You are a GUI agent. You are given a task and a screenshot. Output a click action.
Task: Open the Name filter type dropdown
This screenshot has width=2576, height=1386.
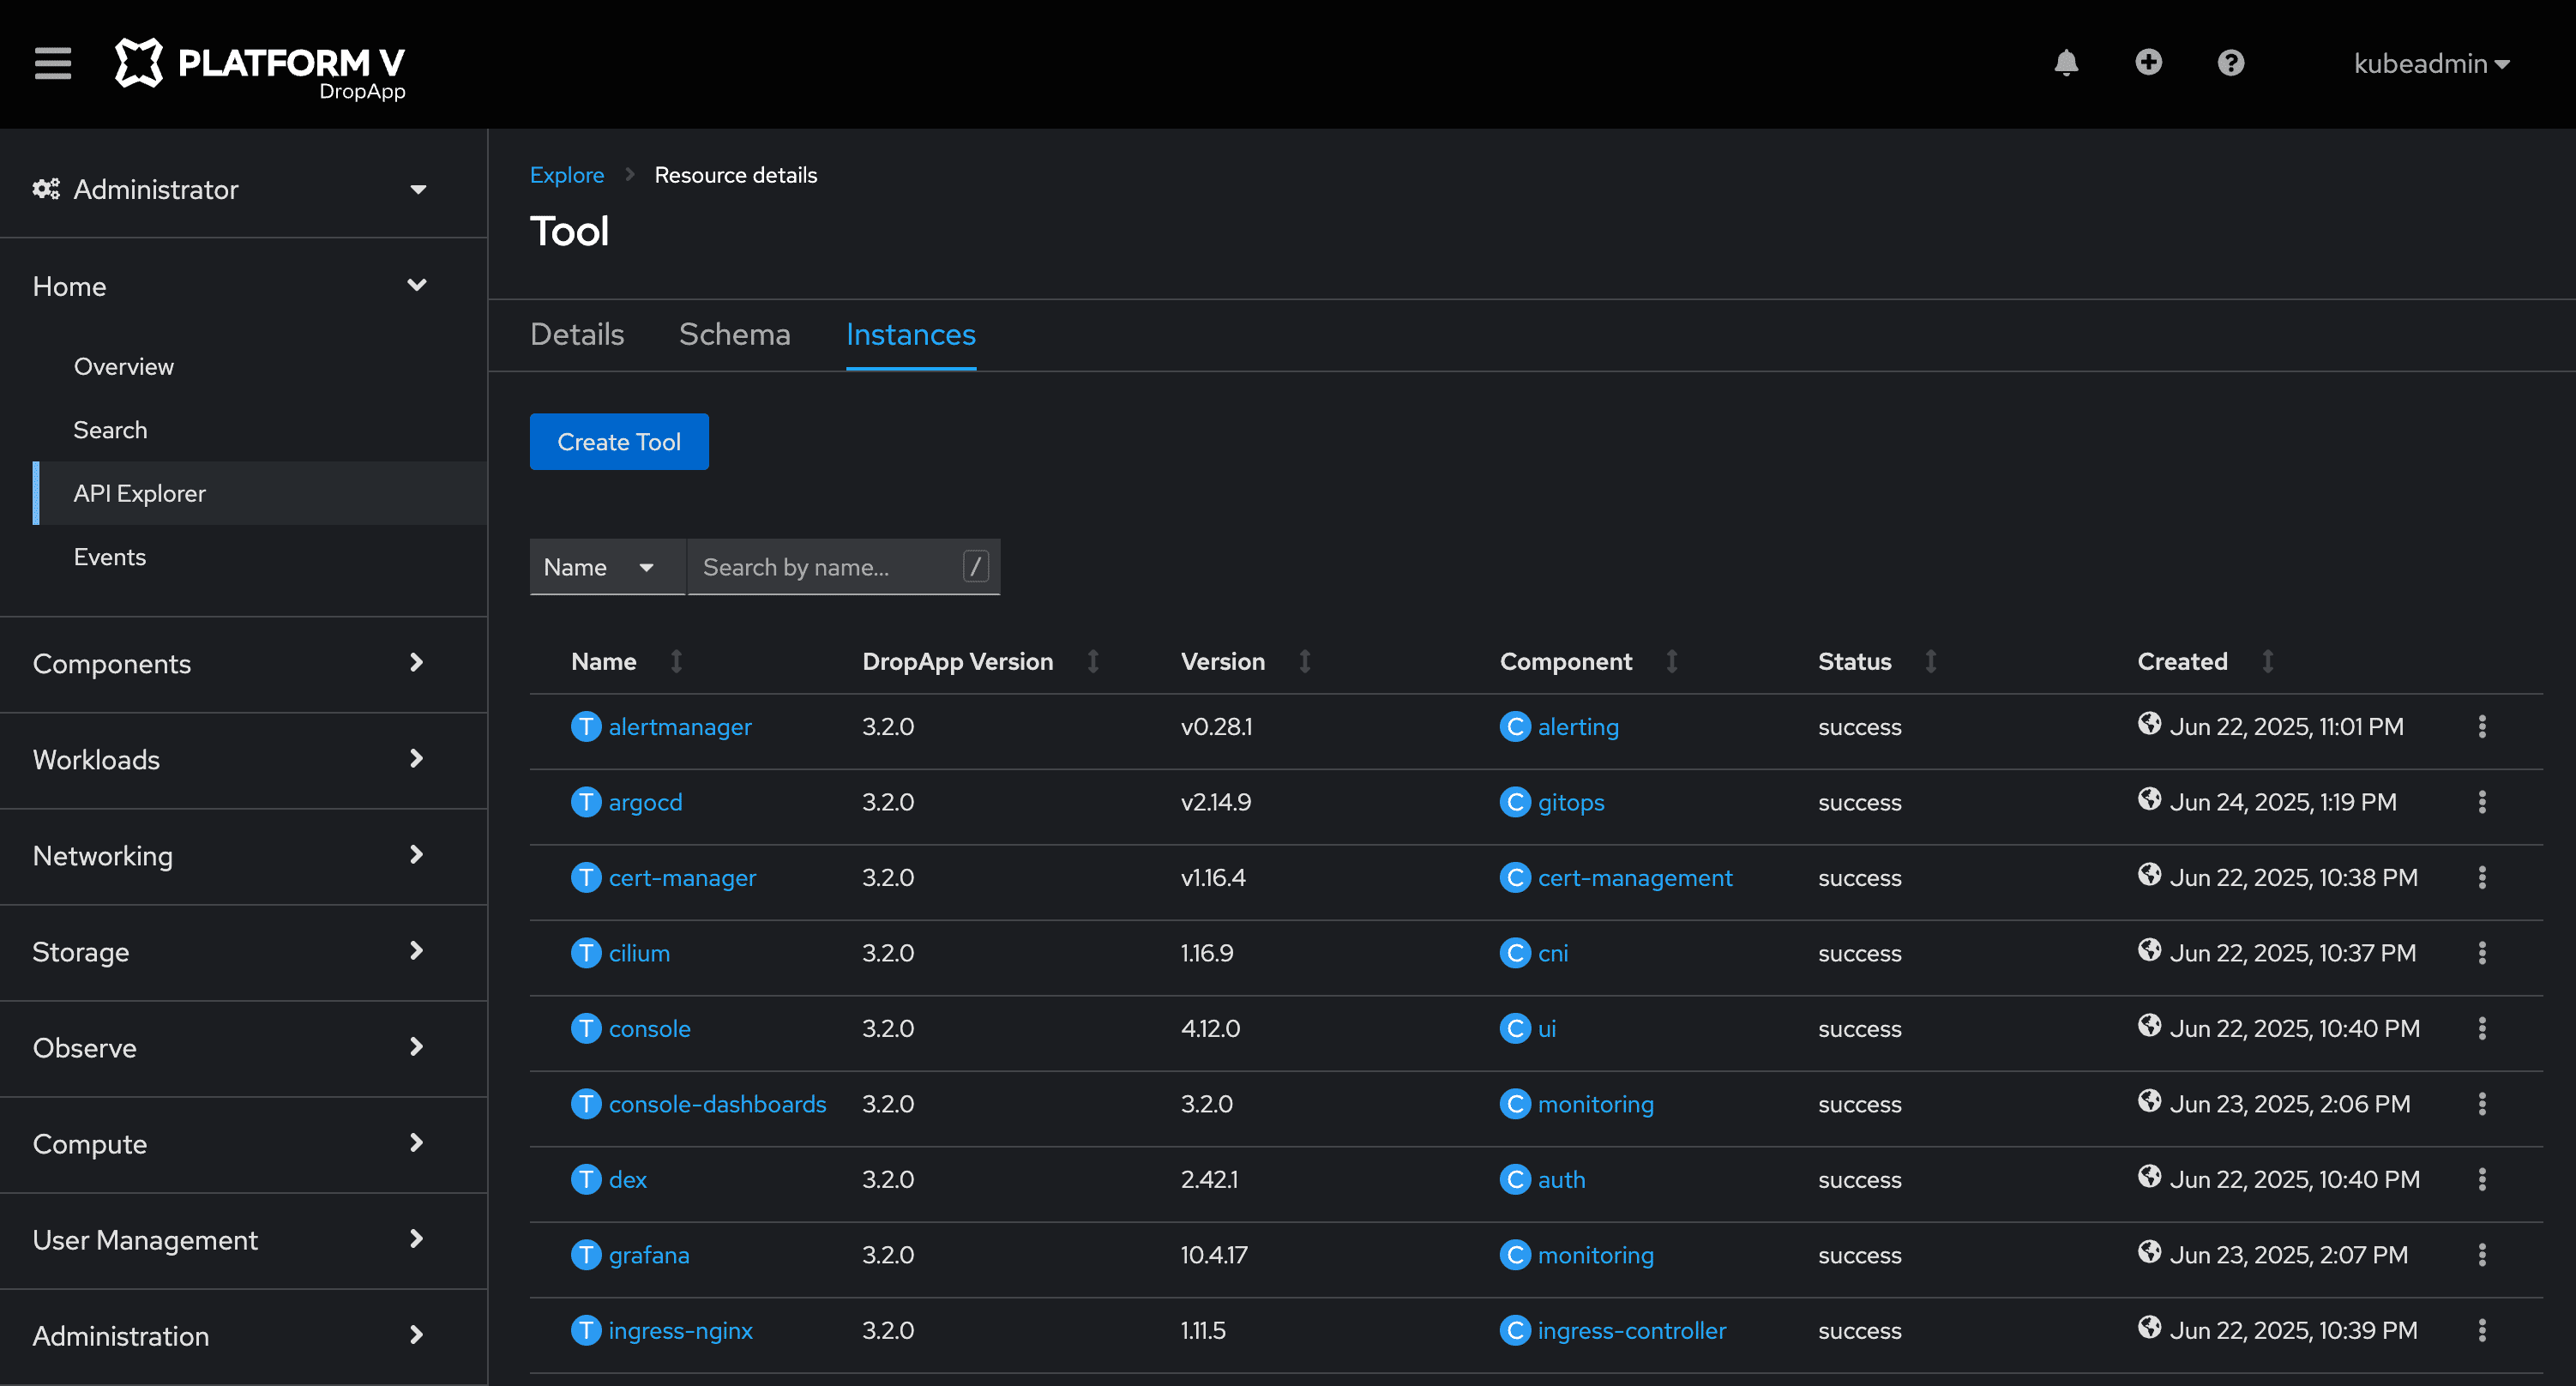click(606, 567)
